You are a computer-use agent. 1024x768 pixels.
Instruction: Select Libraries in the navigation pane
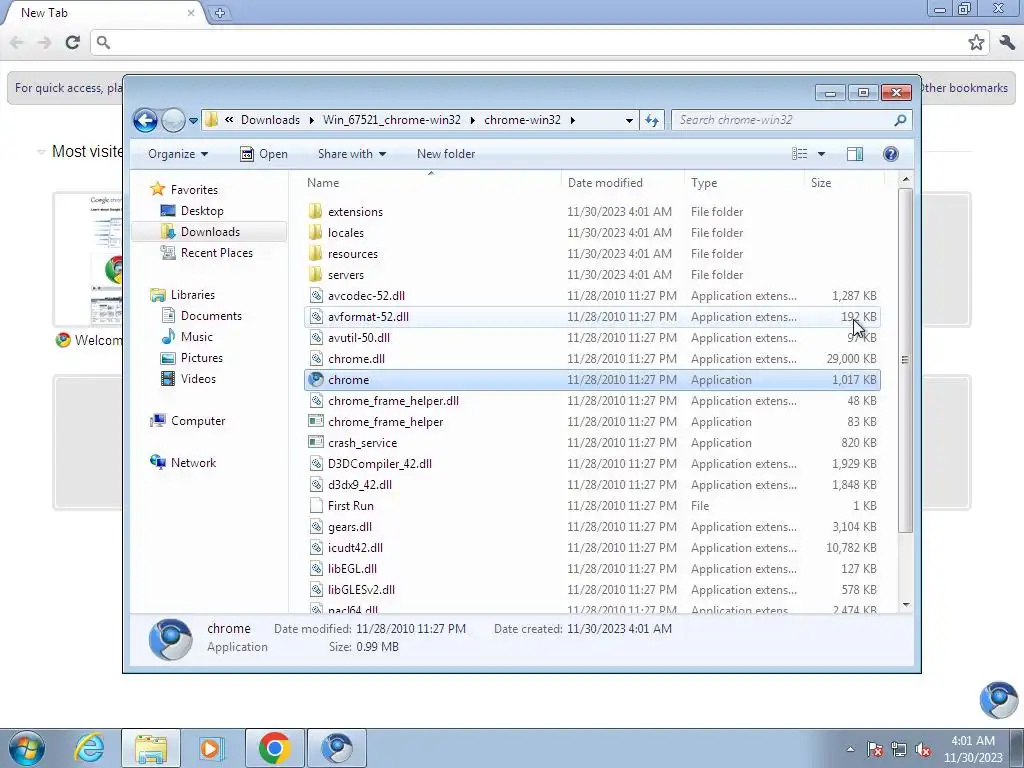click(193, 295)
